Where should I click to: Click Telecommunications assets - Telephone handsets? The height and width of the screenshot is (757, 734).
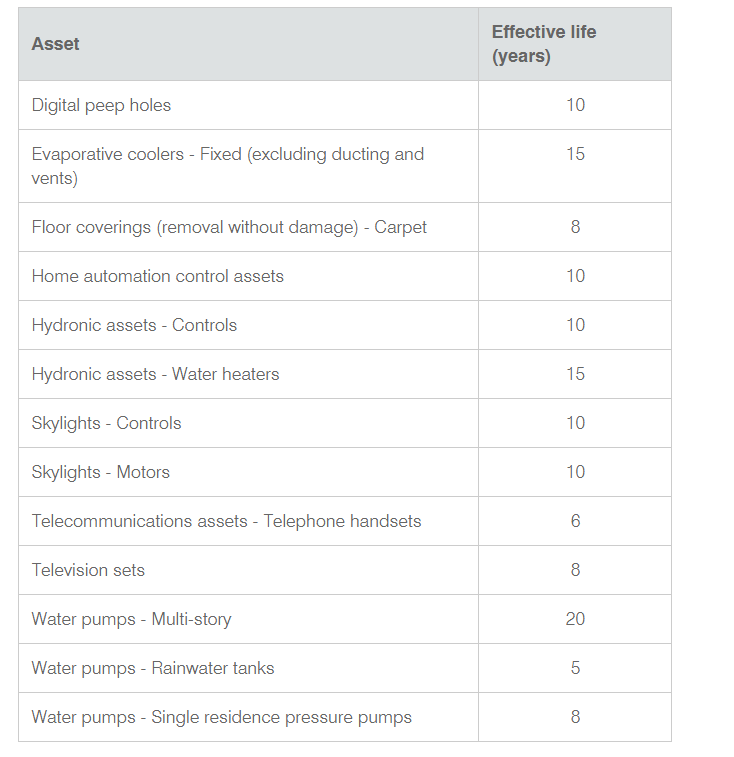point(226,521)
